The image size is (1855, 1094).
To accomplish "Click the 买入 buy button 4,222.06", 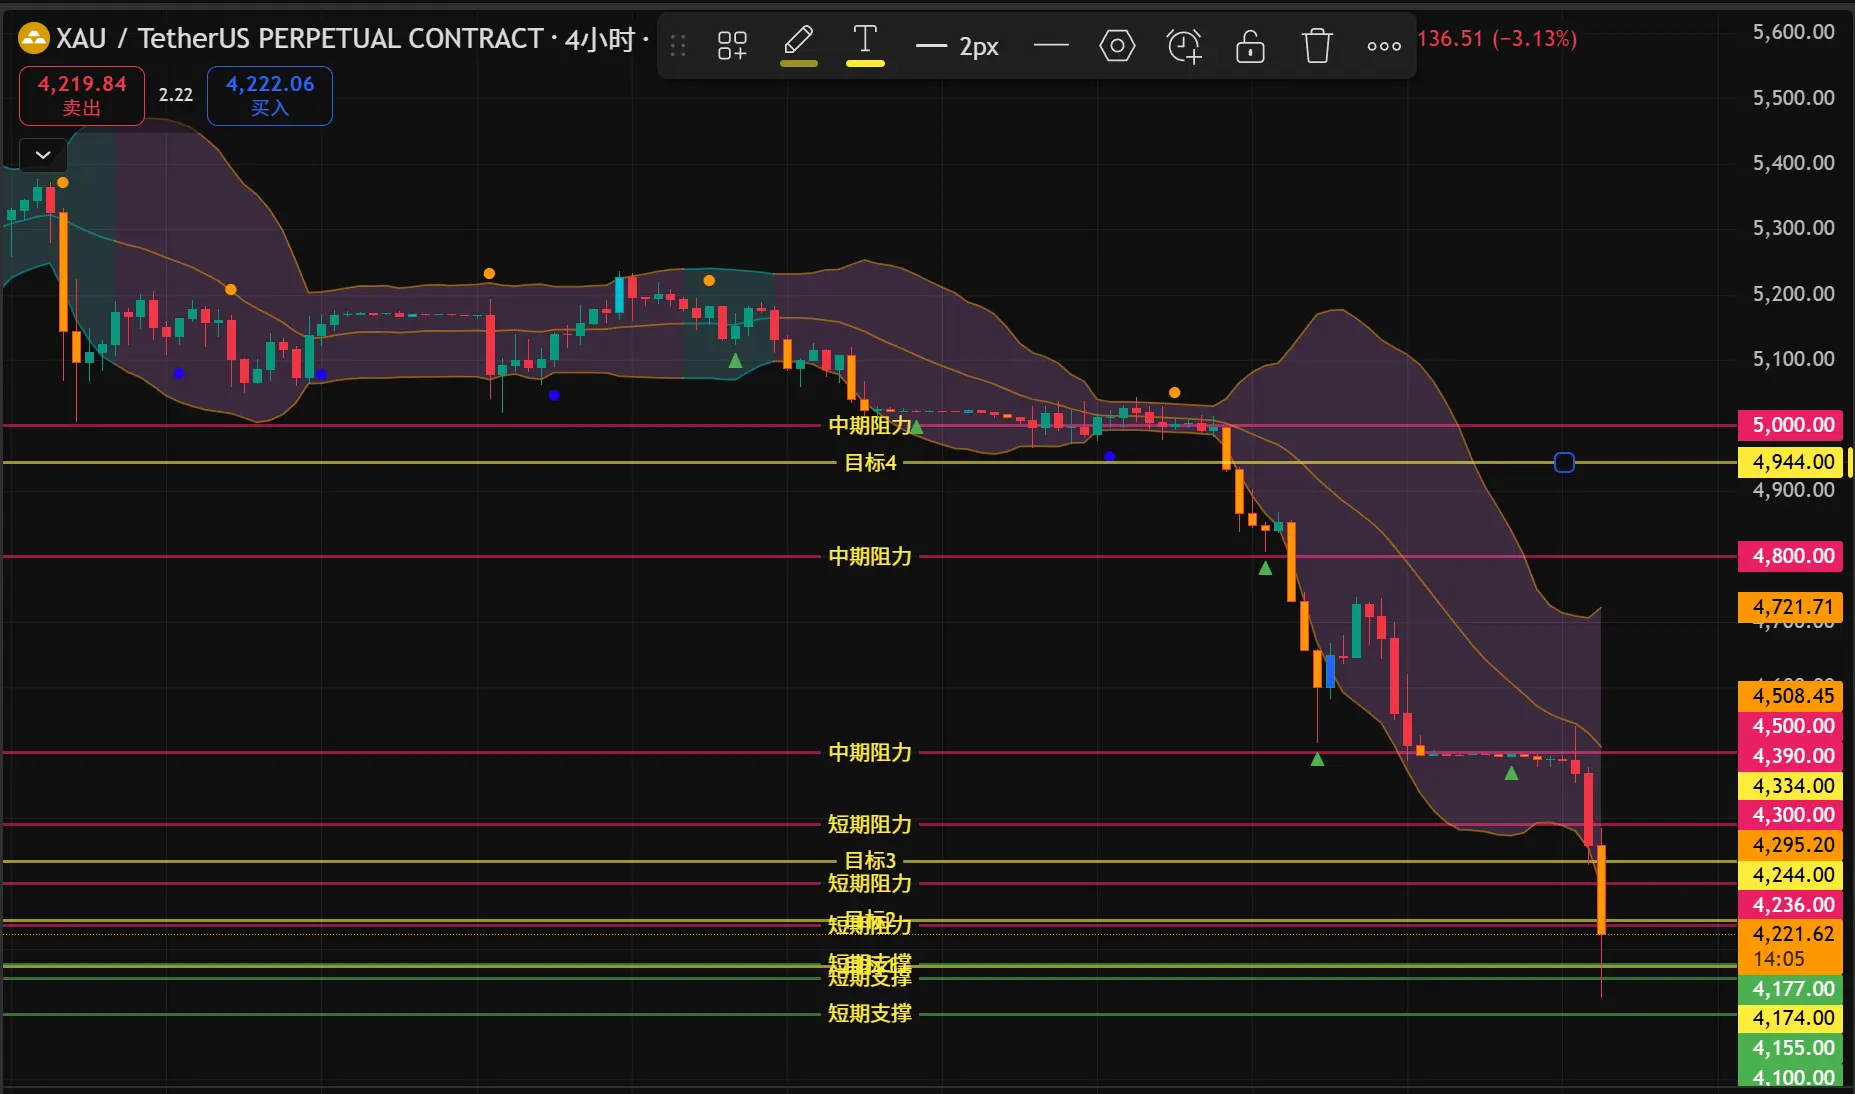I will pos(270,96).
